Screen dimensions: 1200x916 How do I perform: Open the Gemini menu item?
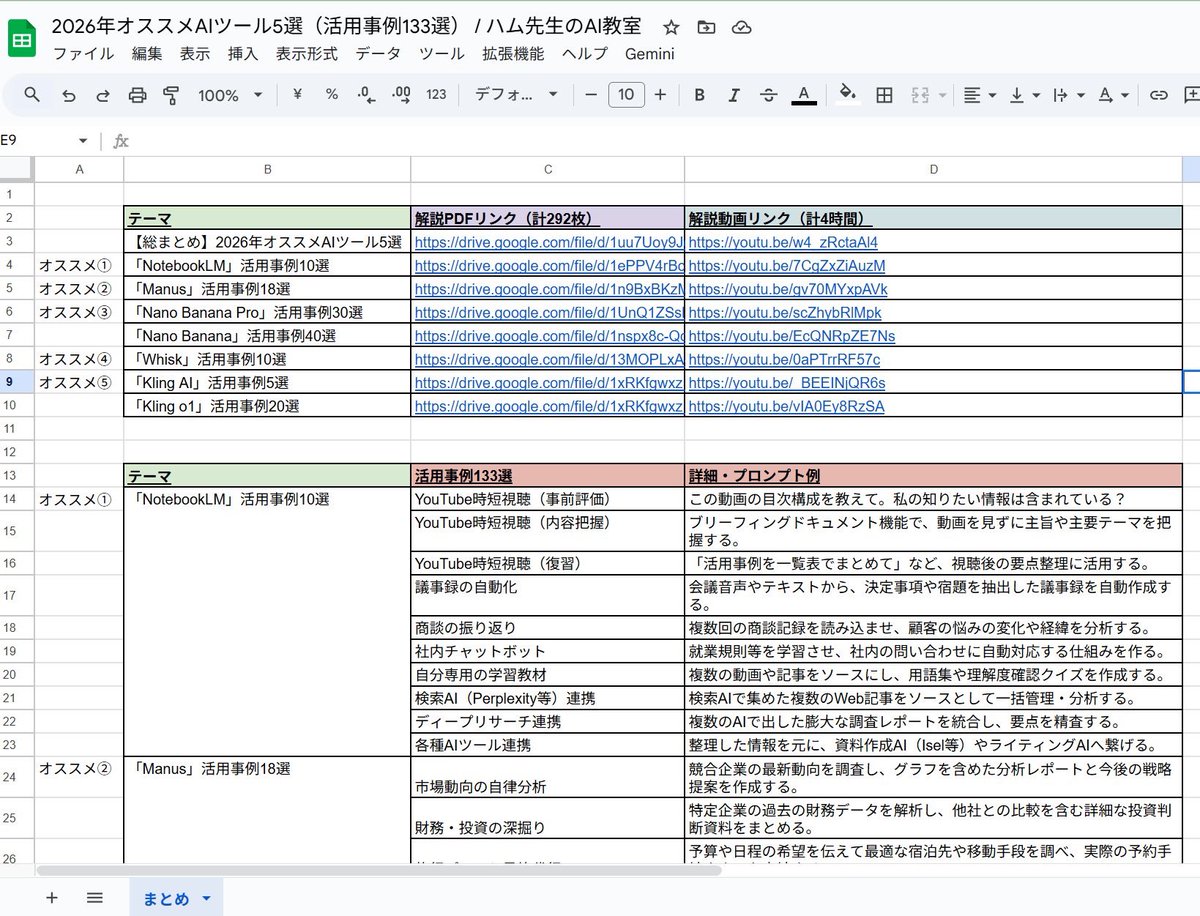[x=649, y=54]
